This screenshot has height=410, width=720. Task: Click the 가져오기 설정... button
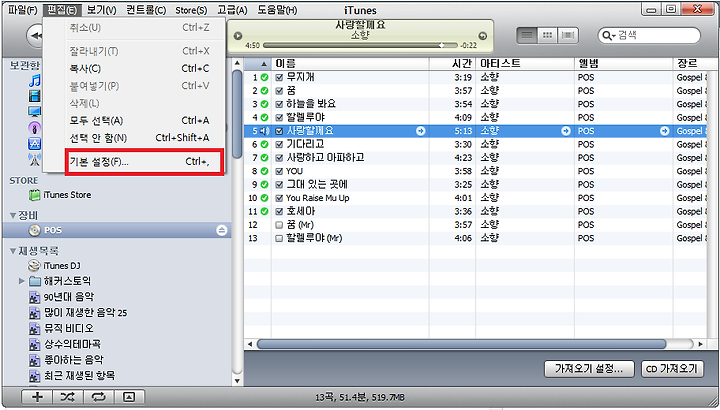click(x=589, y=369)
